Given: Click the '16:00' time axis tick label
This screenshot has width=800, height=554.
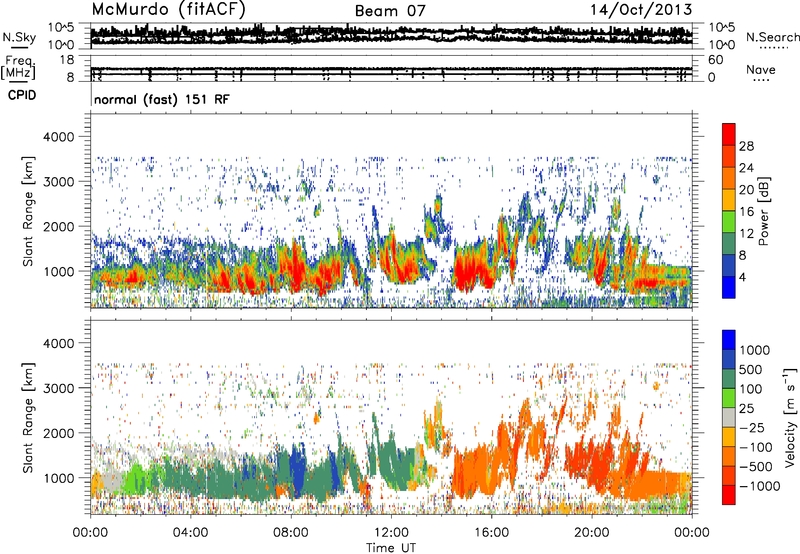Looking at the screenshot, I should click(491, 533).
